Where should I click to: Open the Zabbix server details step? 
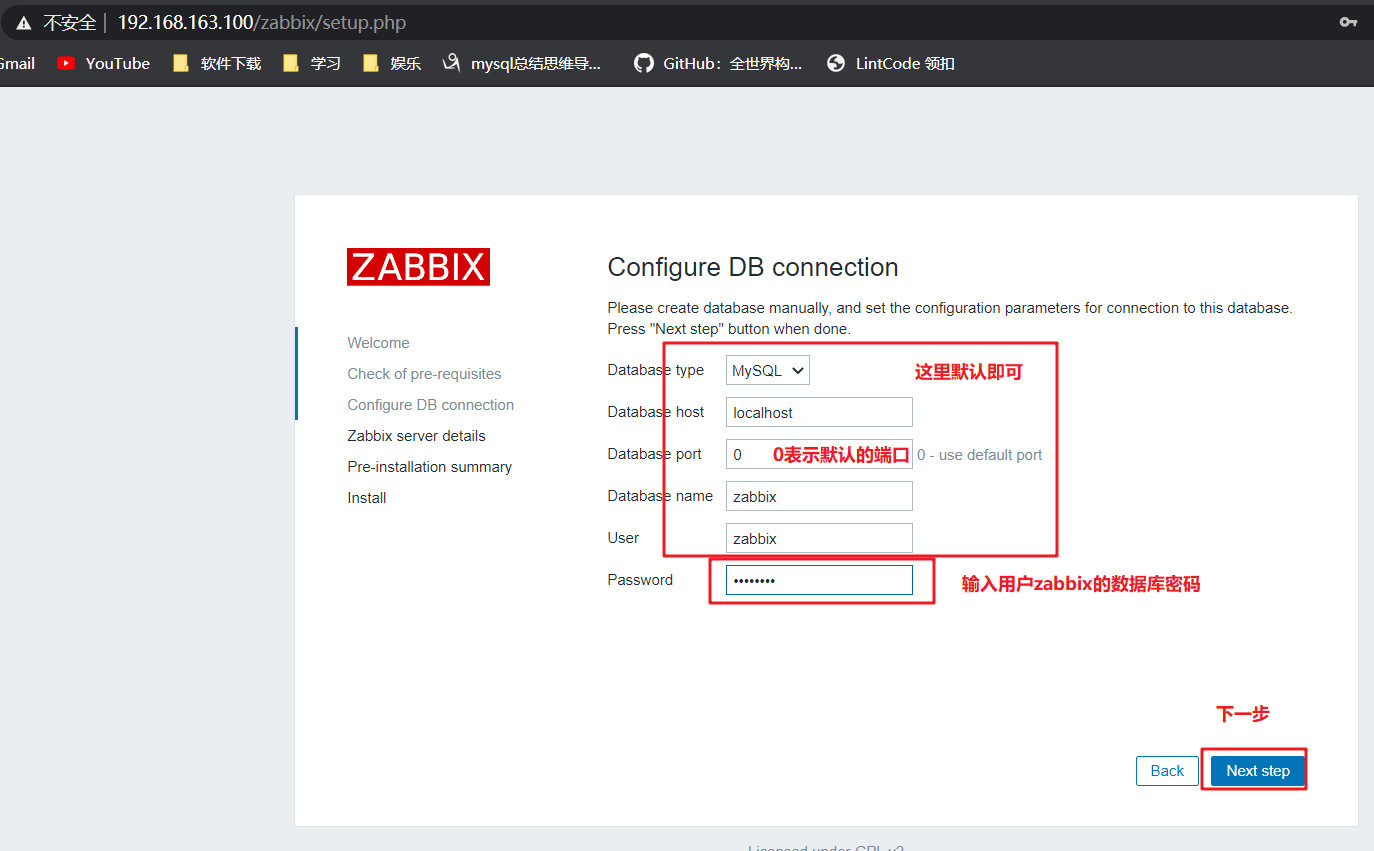tap(416, 435)
